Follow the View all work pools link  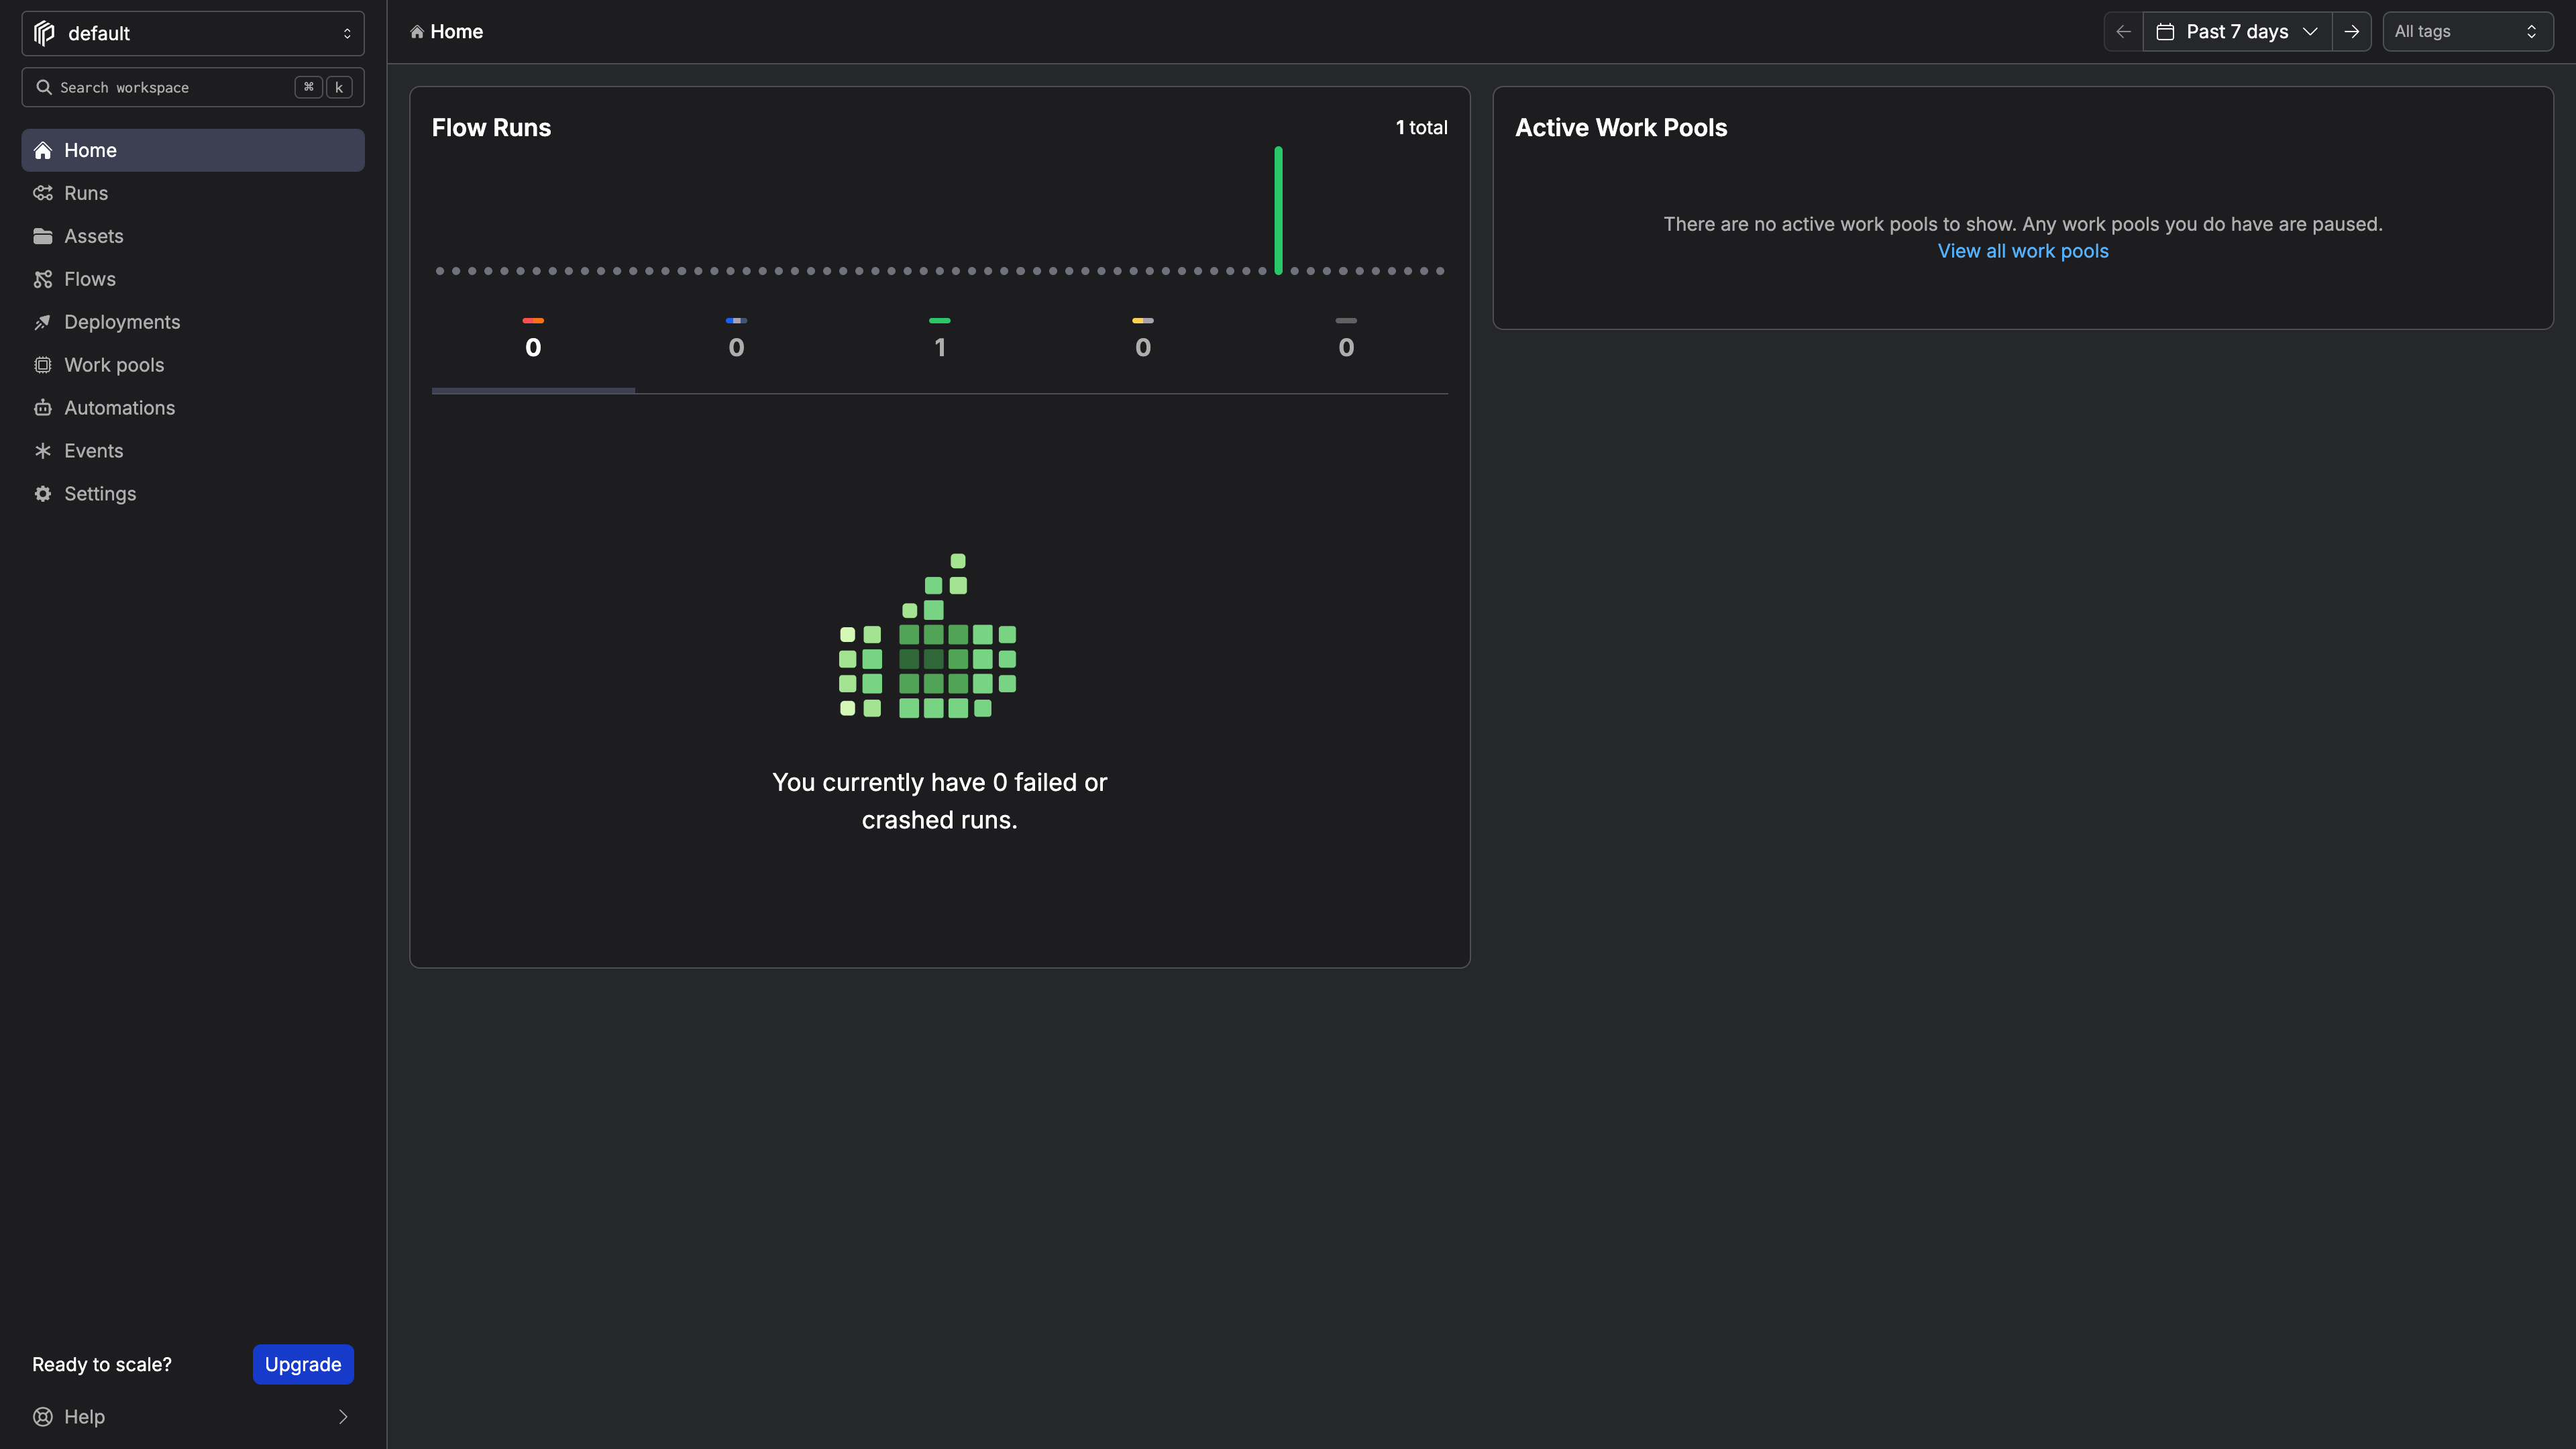[2023, 250]
